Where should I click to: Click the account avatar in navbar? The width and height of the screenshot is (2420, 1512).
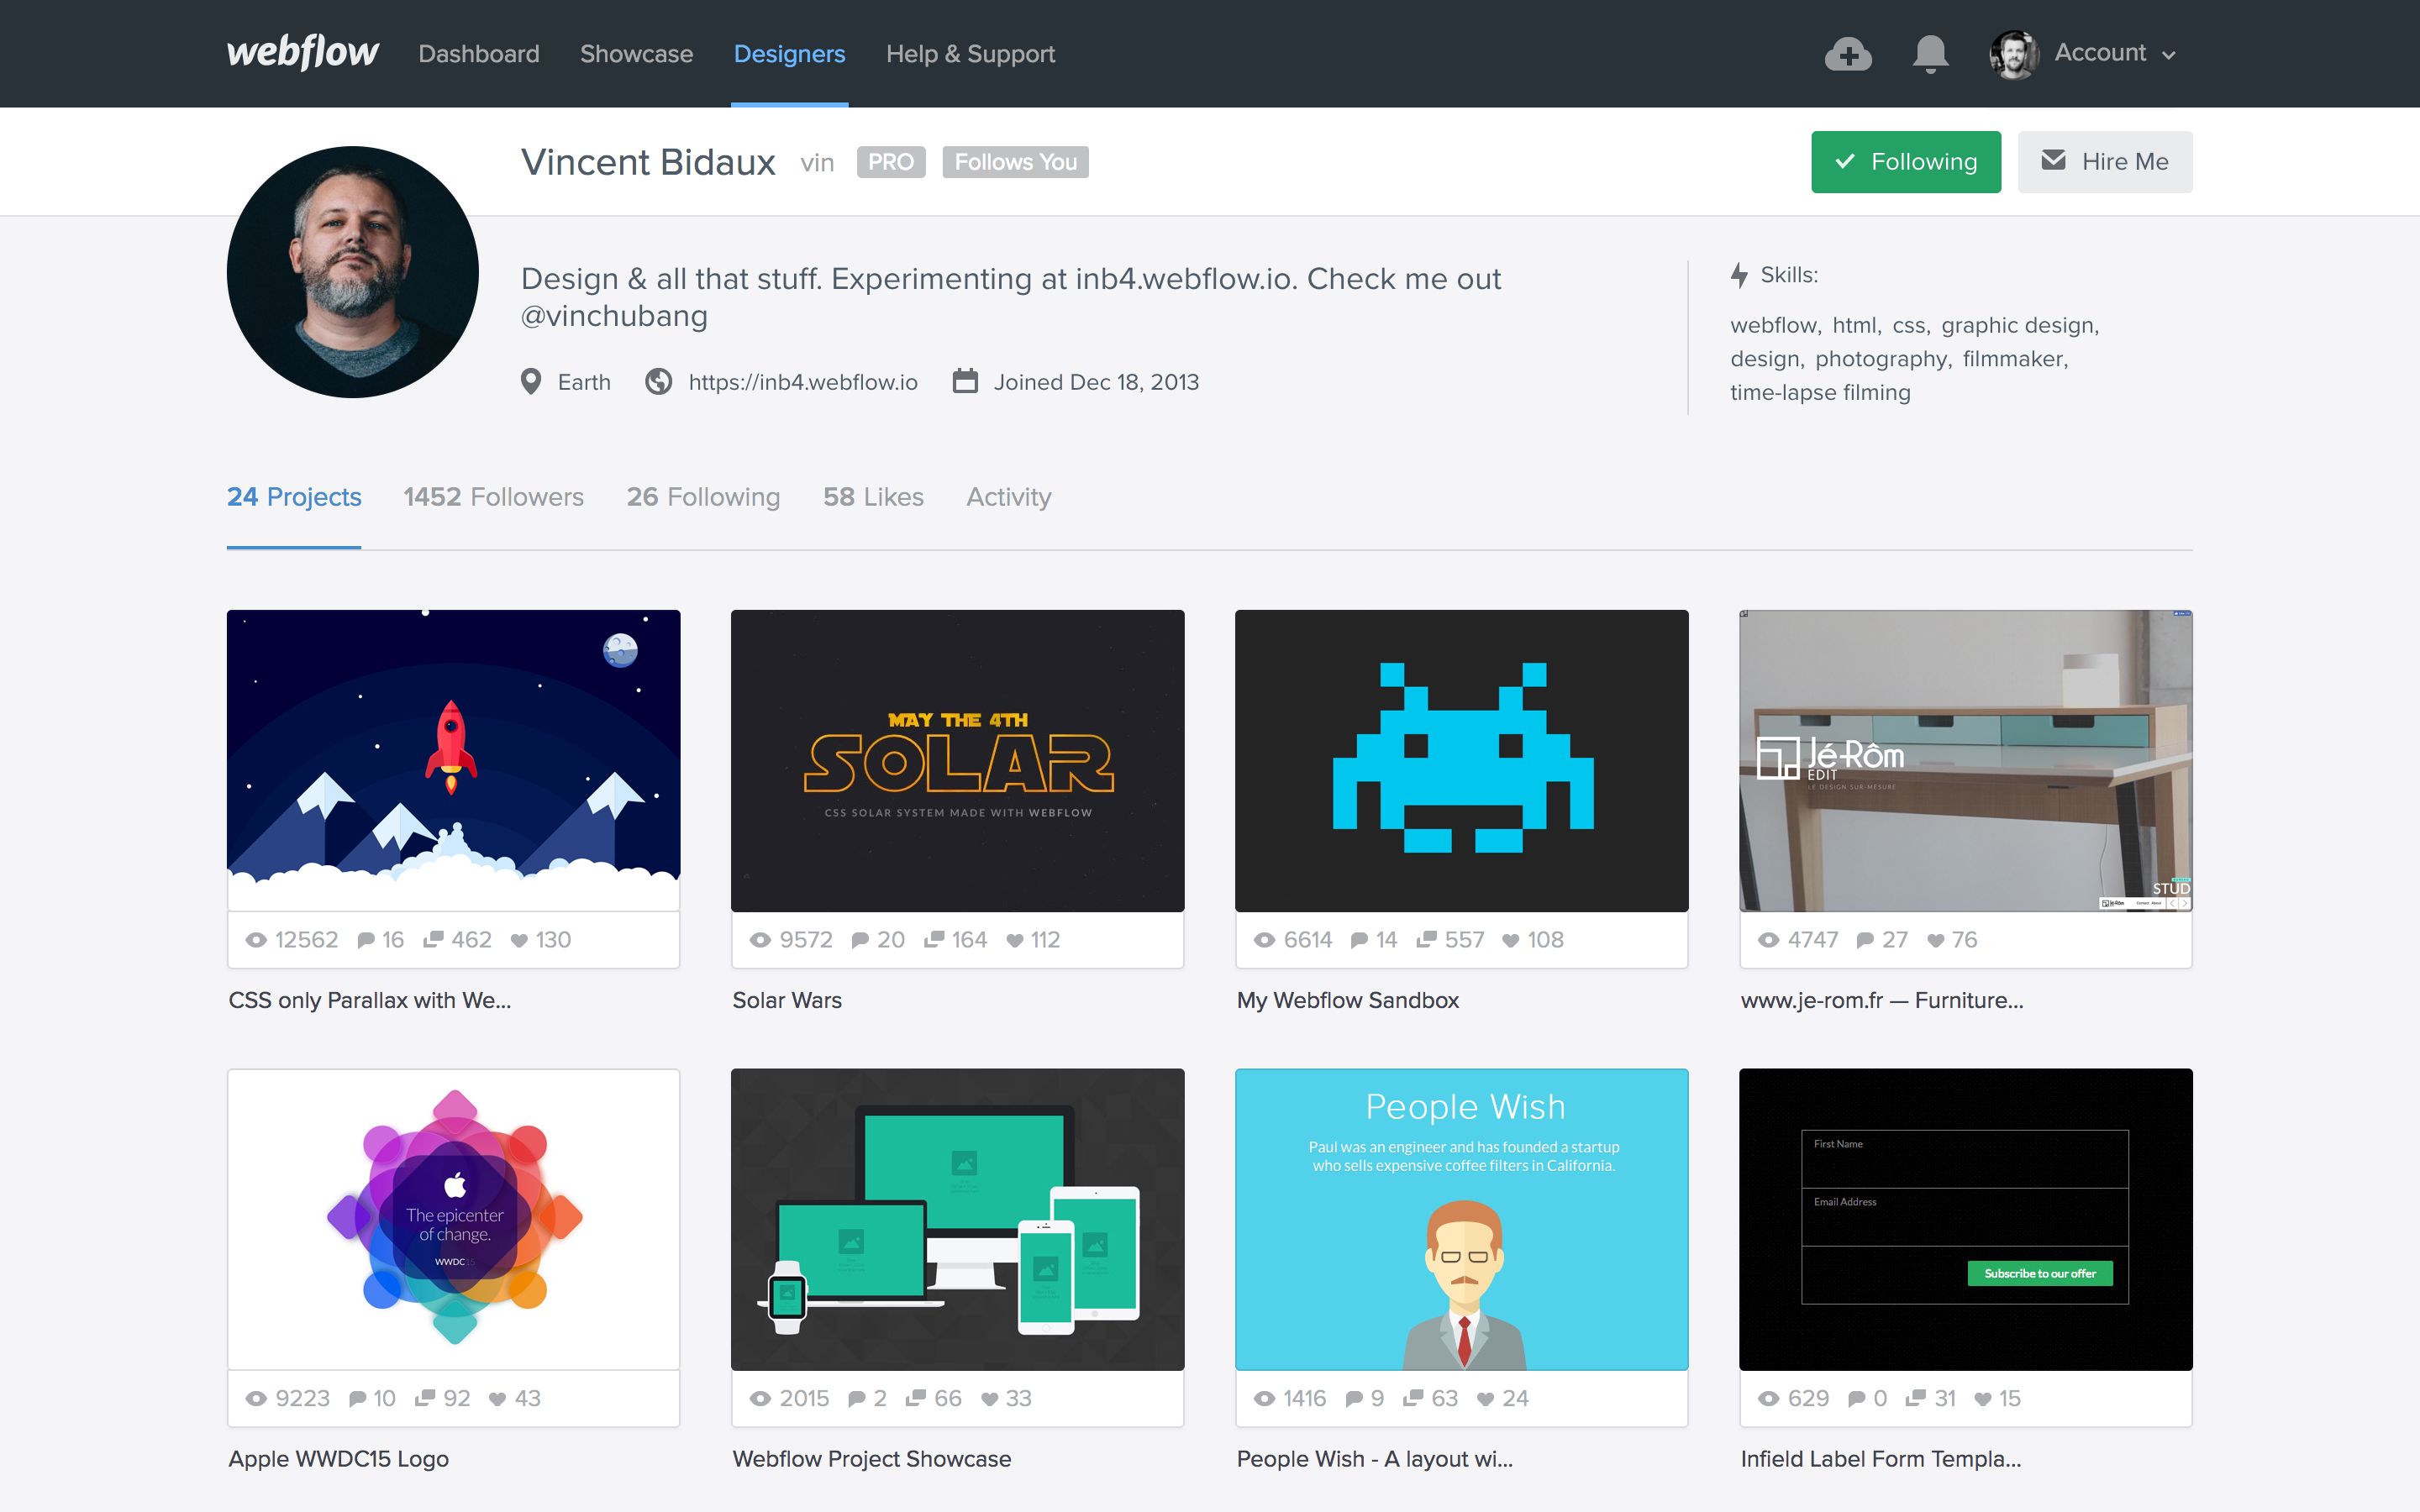click(2014, 54)
